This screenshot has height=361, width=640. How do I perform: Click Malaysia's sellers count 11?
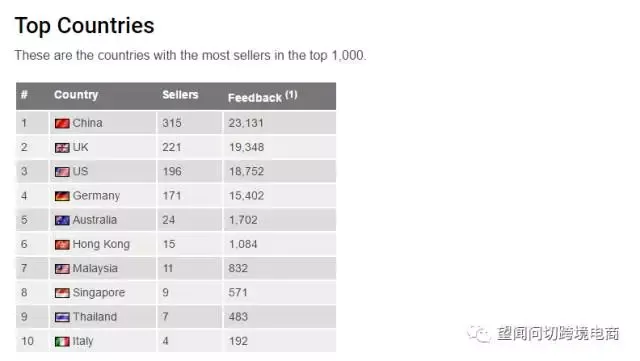(168, 269)
